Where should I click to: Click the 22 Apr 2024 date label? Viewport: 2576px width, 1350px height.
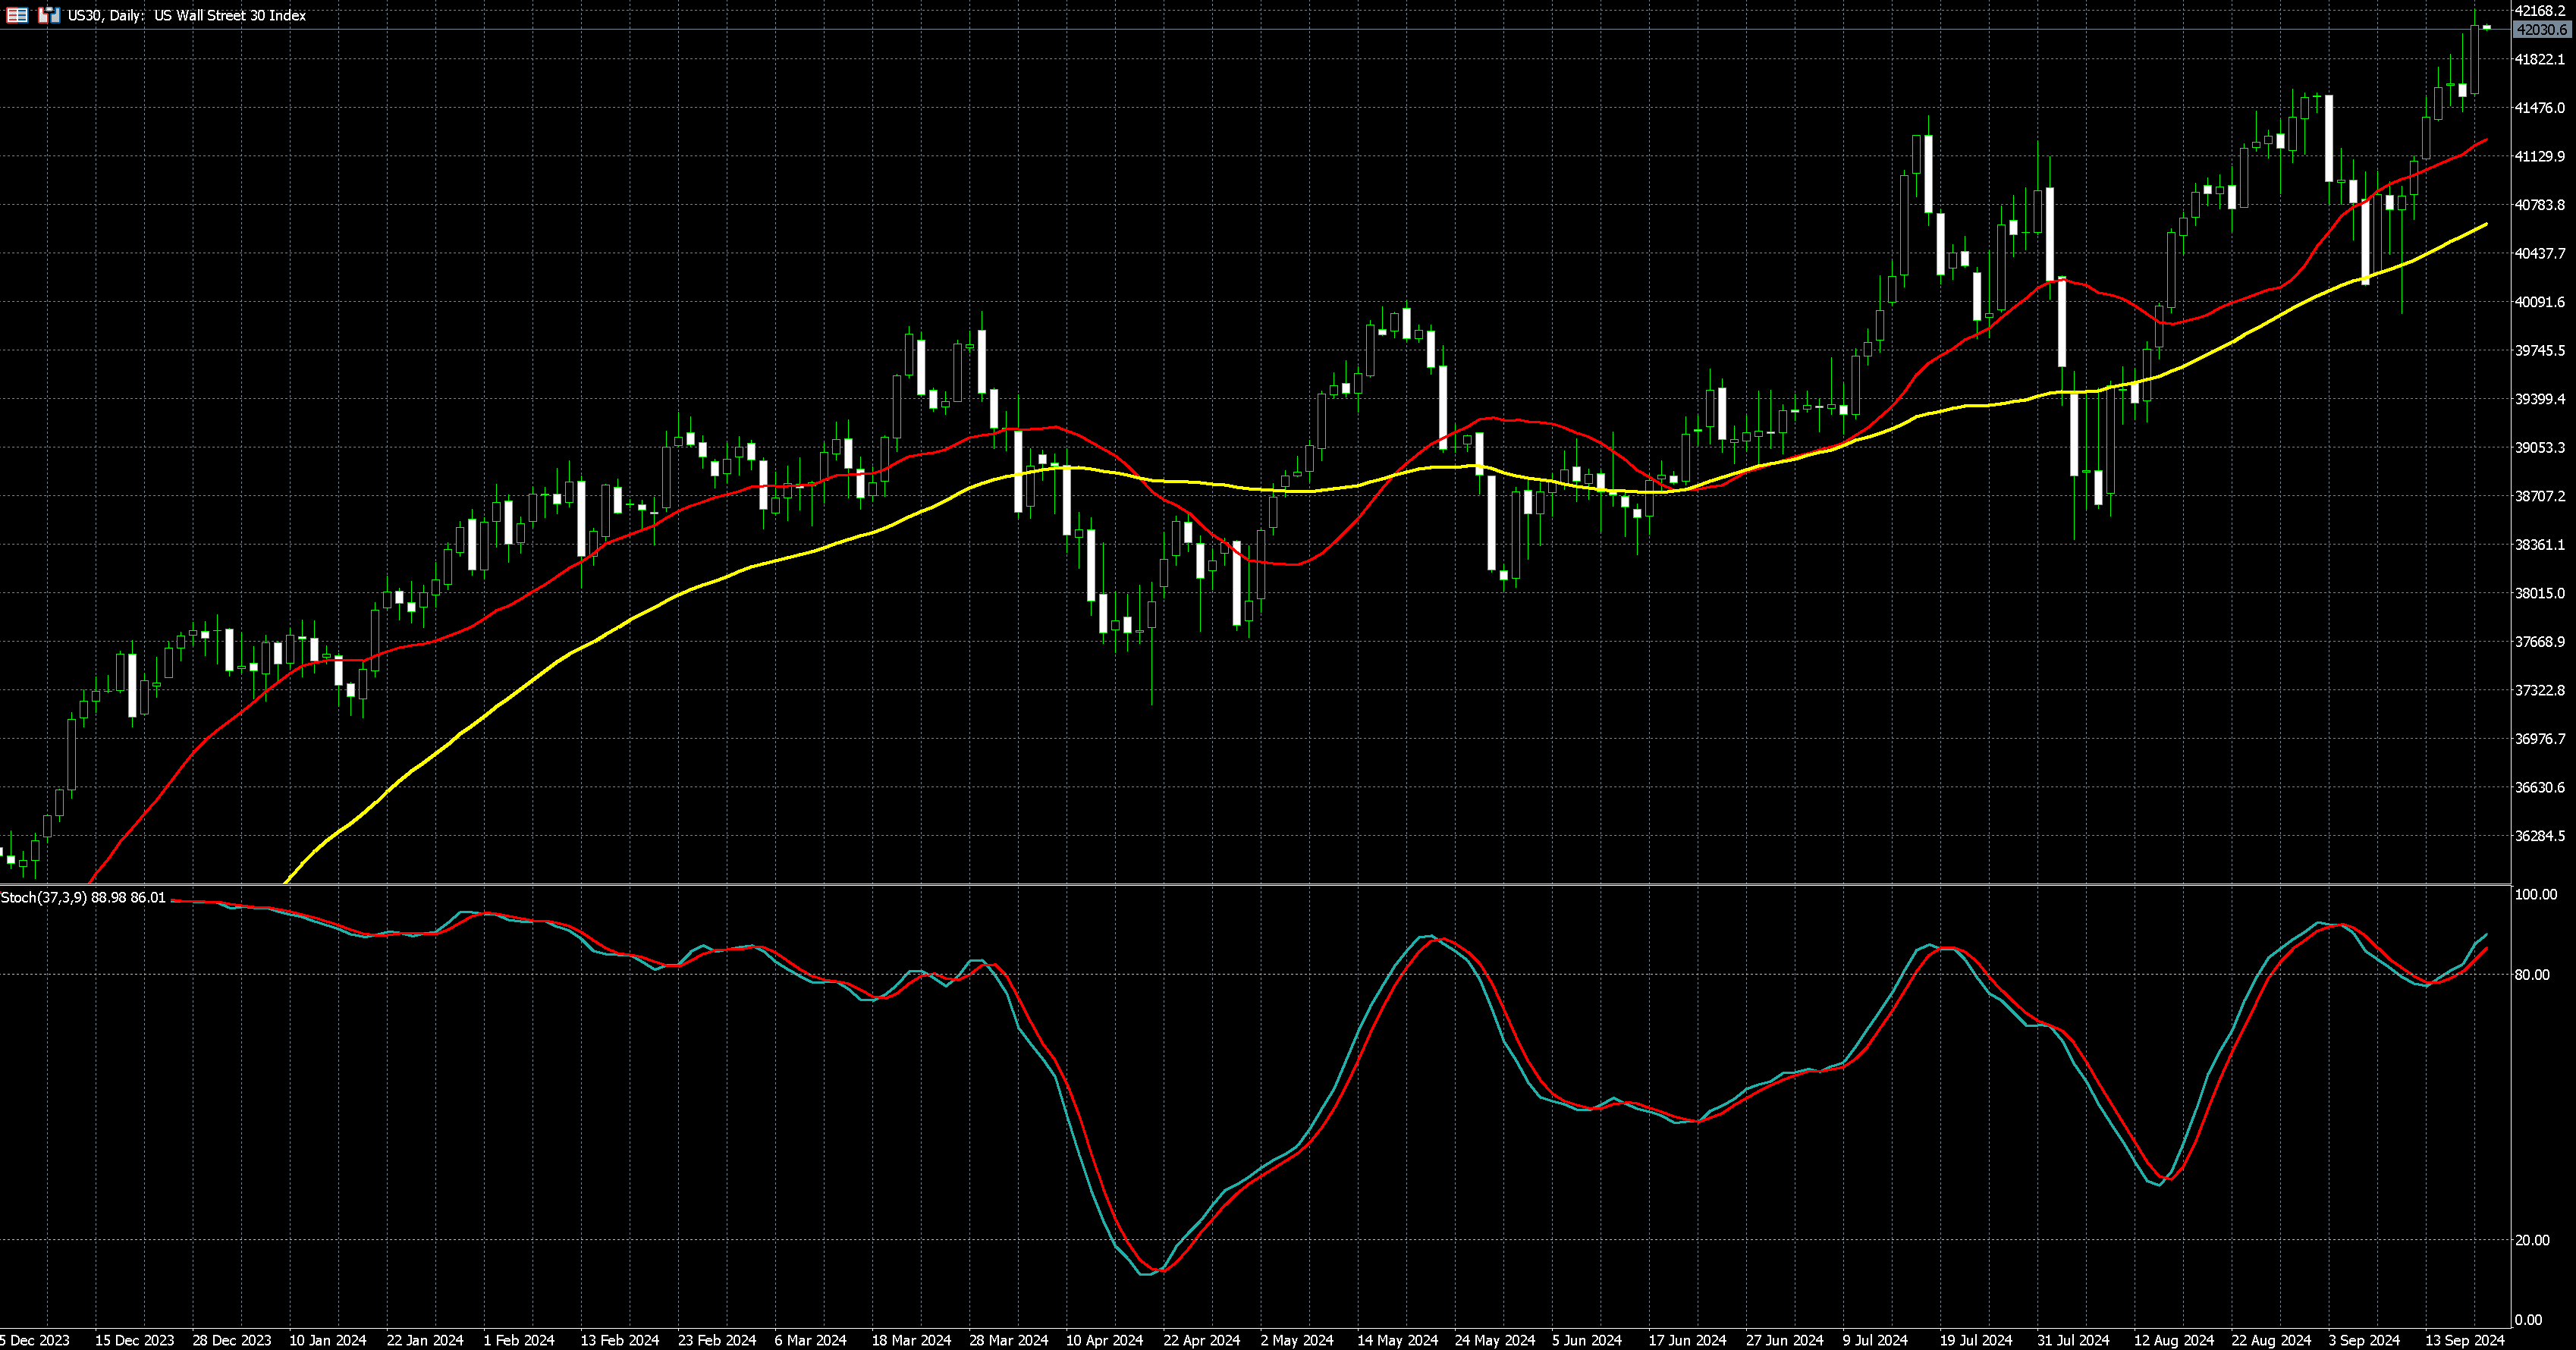click(1201, 1340)
